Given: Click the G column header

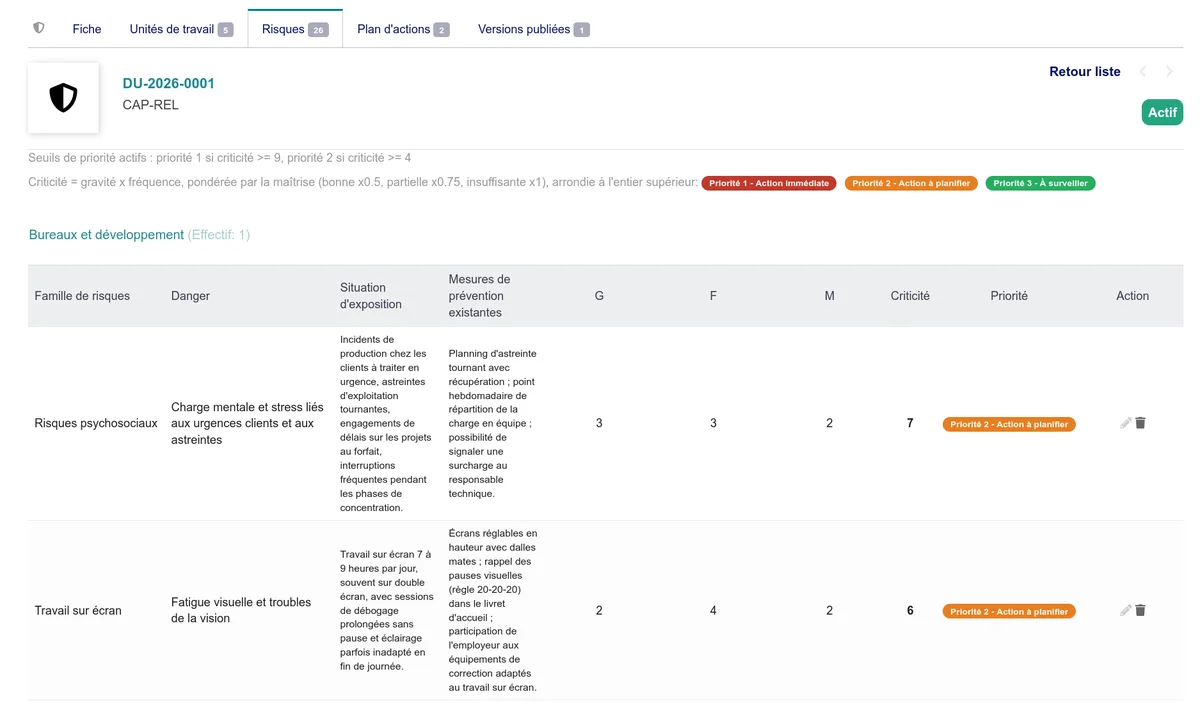Looking at the screenshot, I should pos(599,296).
